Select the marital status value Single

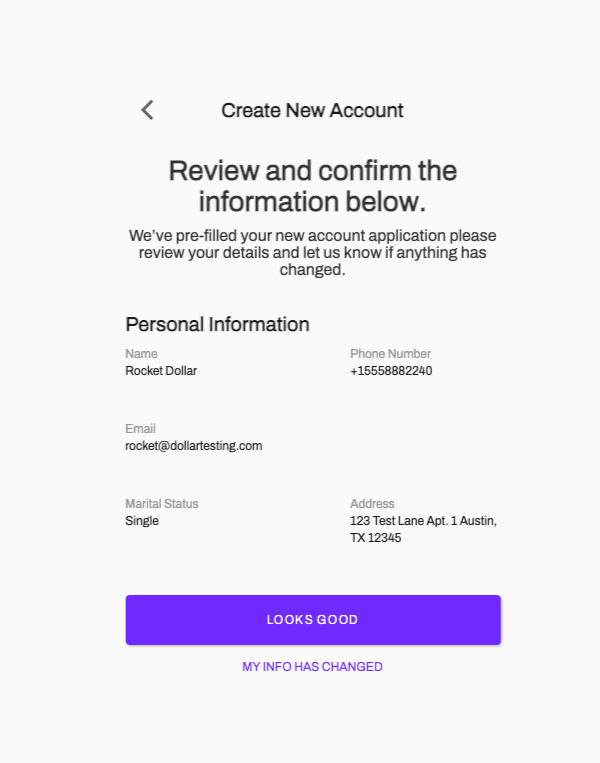coord(142,521)
